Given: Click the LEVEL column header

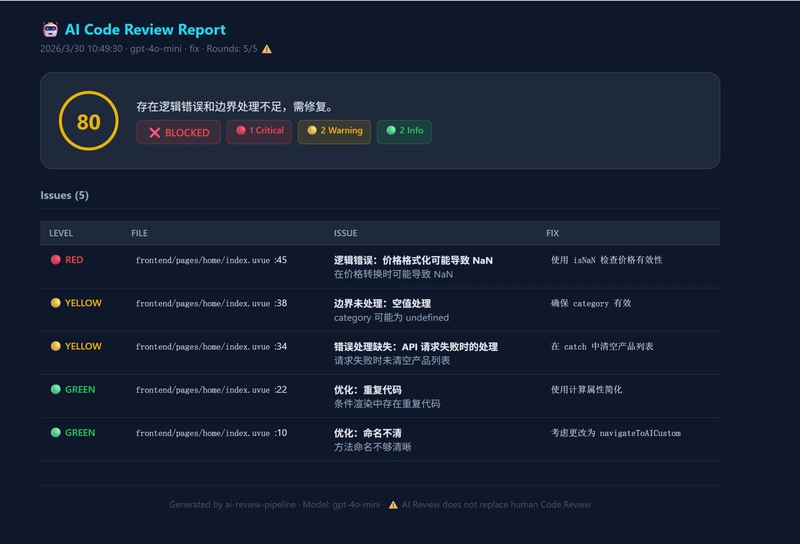Looking at the screenshot, I should tap(61, 233).
